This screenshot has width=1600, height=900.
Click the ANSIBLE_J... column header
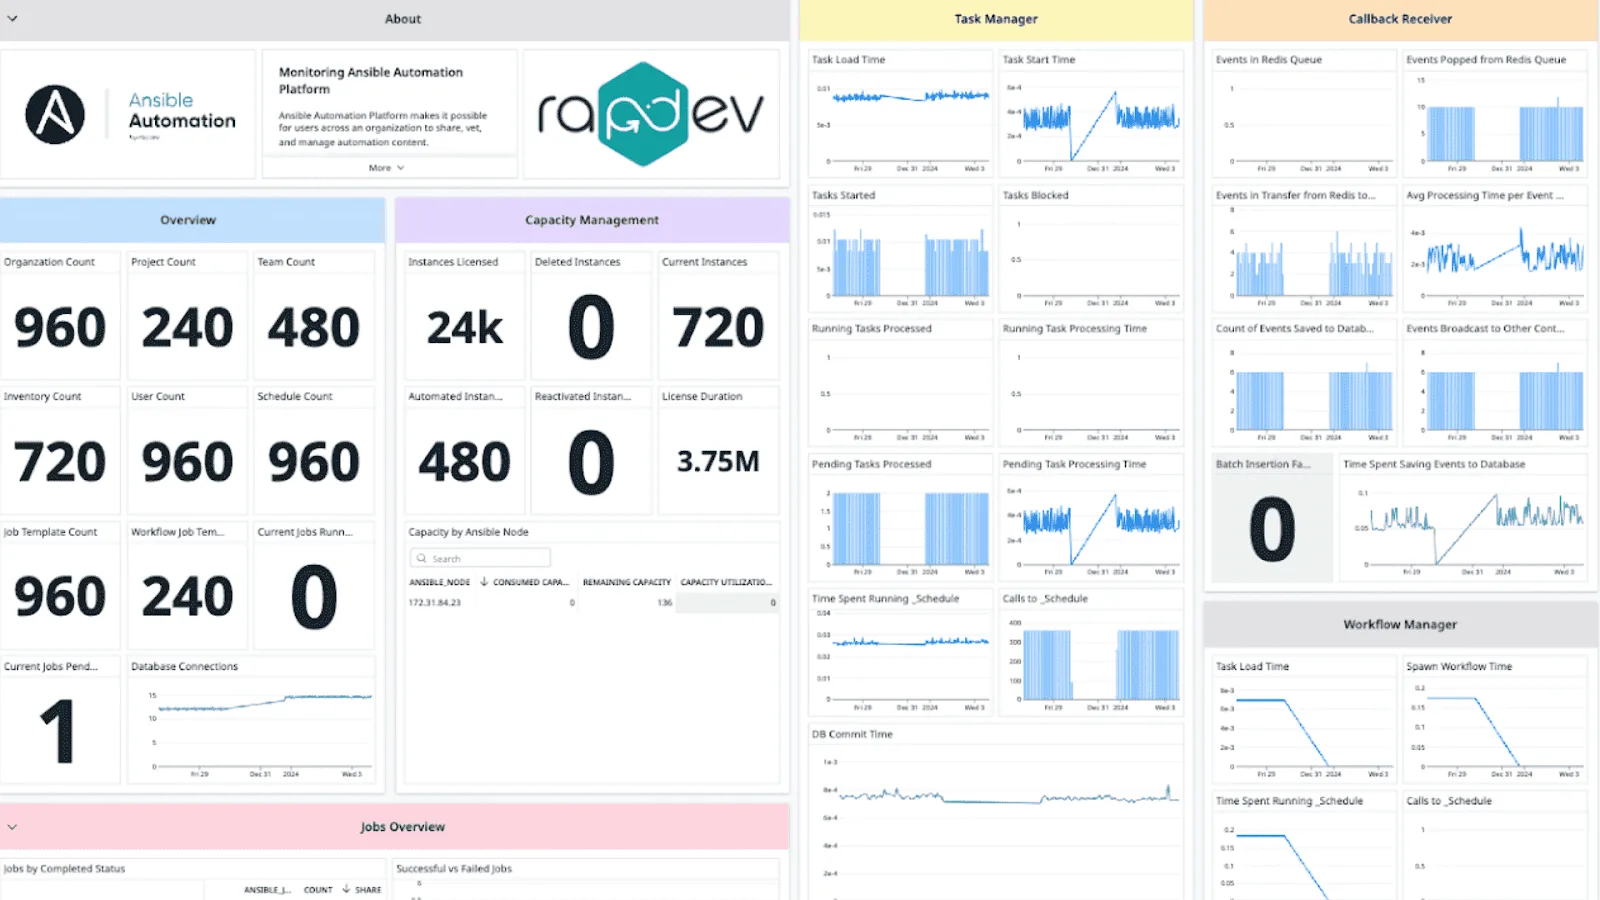267,889
